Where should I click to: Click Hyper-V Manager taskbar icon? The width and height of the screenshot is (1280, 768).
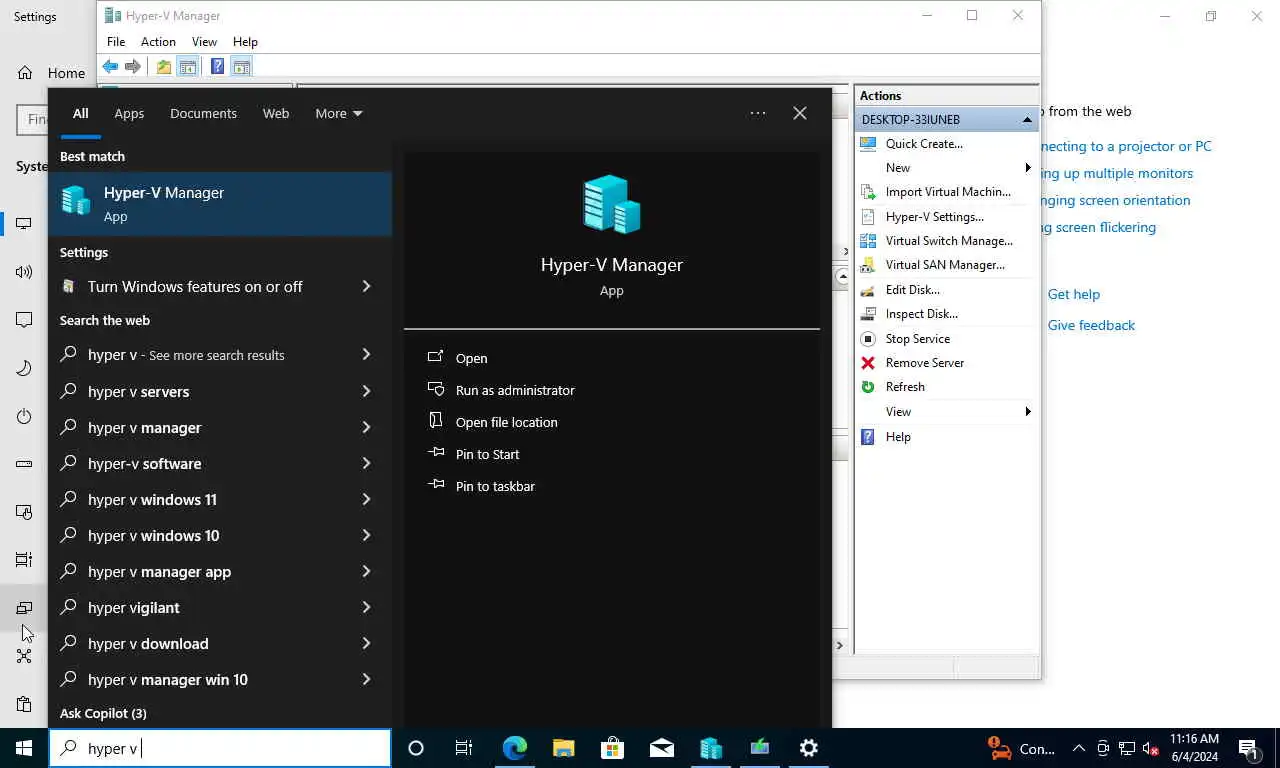711,748
